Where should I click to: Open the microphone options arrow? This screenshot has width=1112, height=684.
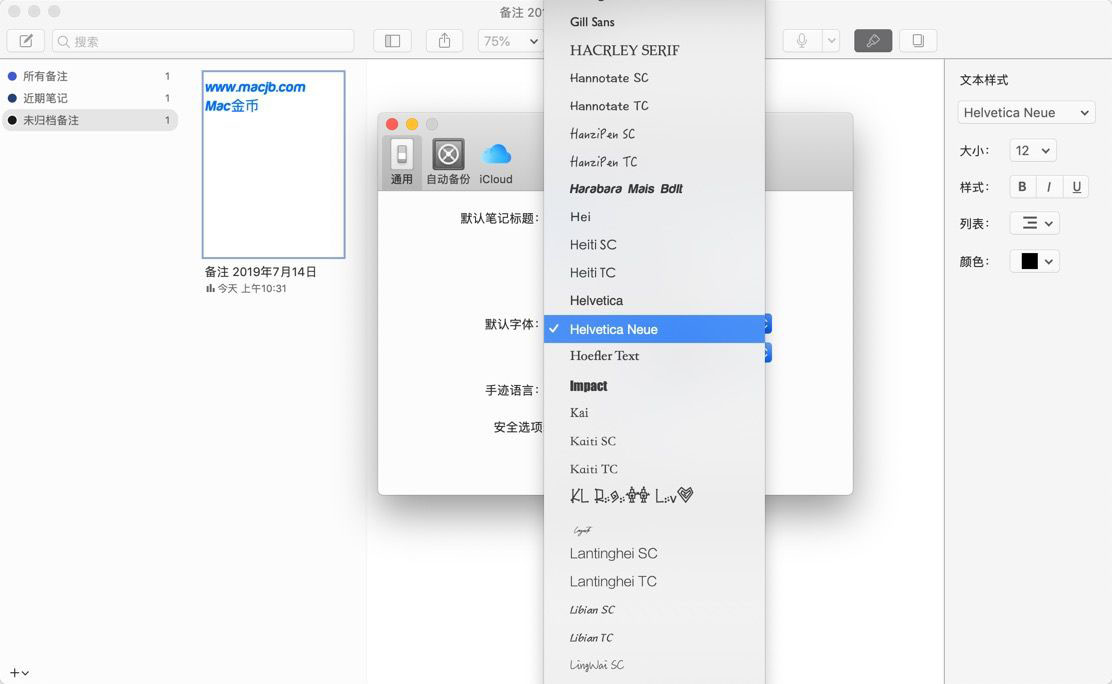[831, 41]
